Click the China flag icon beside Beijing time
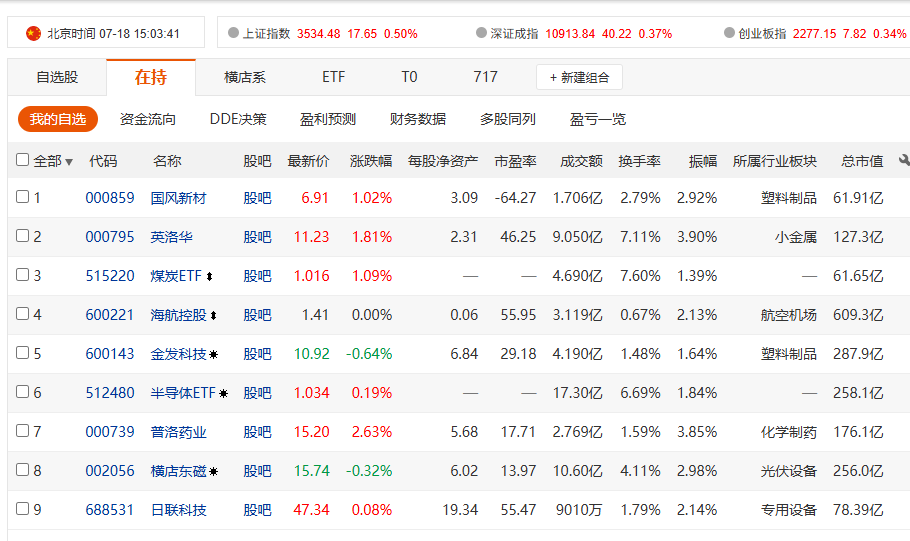The width and height of the screenshot is (910, 541). click(33, 34)
